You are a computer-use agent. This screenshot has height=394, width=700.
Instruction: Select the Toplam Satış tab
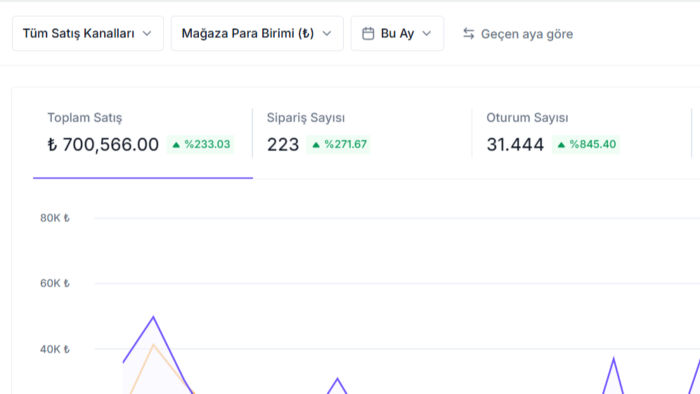(x=143, y=133)
